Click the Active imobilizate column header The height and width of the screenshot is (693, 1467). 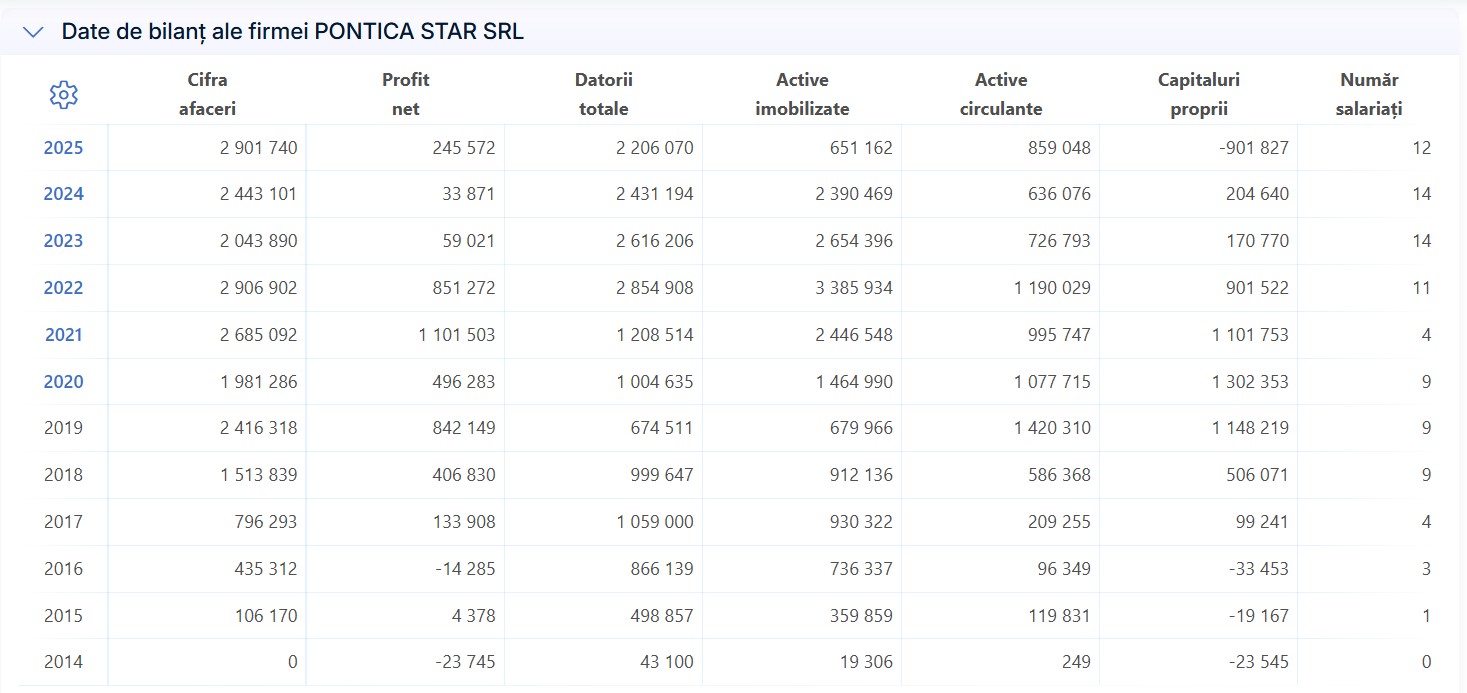pos(802,95)
